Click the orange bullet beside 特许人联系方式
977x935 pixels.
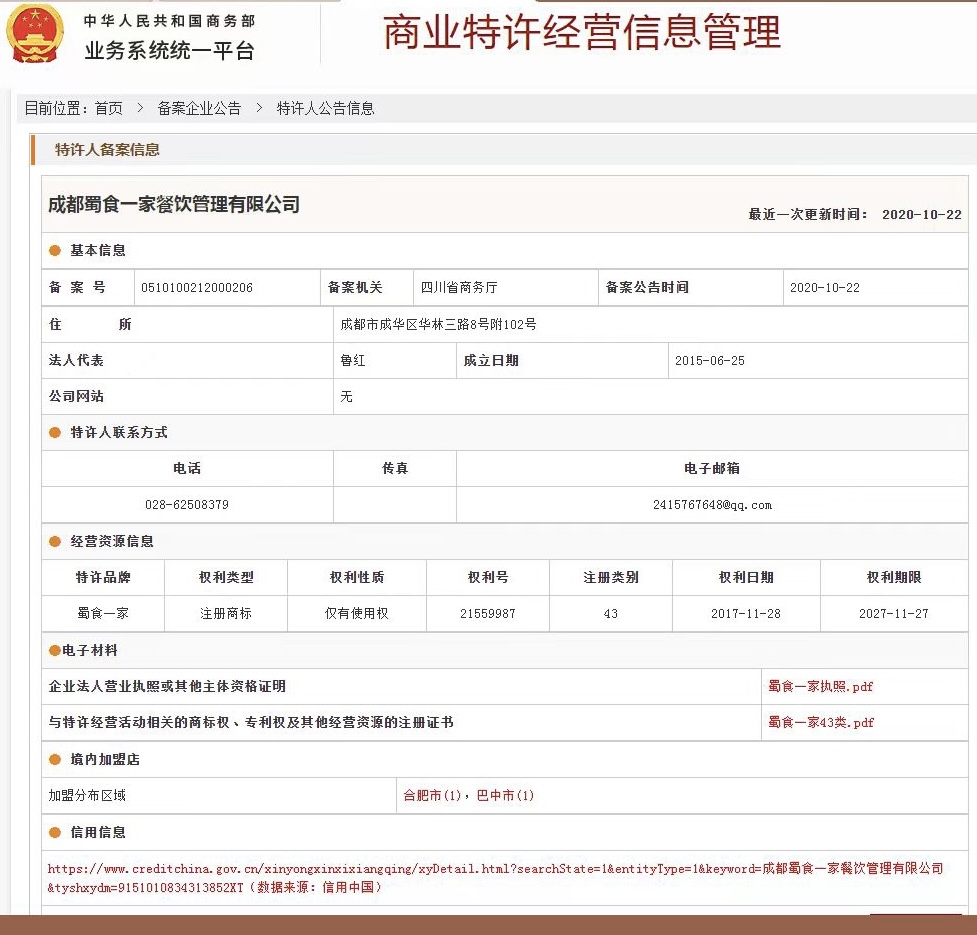pyautogui.click(x=55, y=433)
